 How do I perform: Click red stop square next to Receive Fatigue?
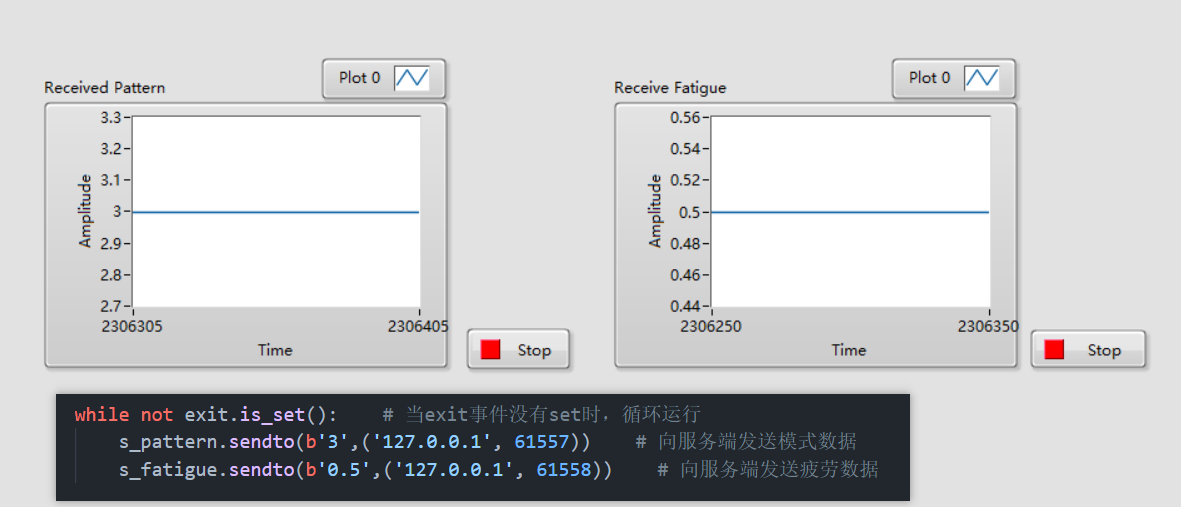click(1054, 350)
